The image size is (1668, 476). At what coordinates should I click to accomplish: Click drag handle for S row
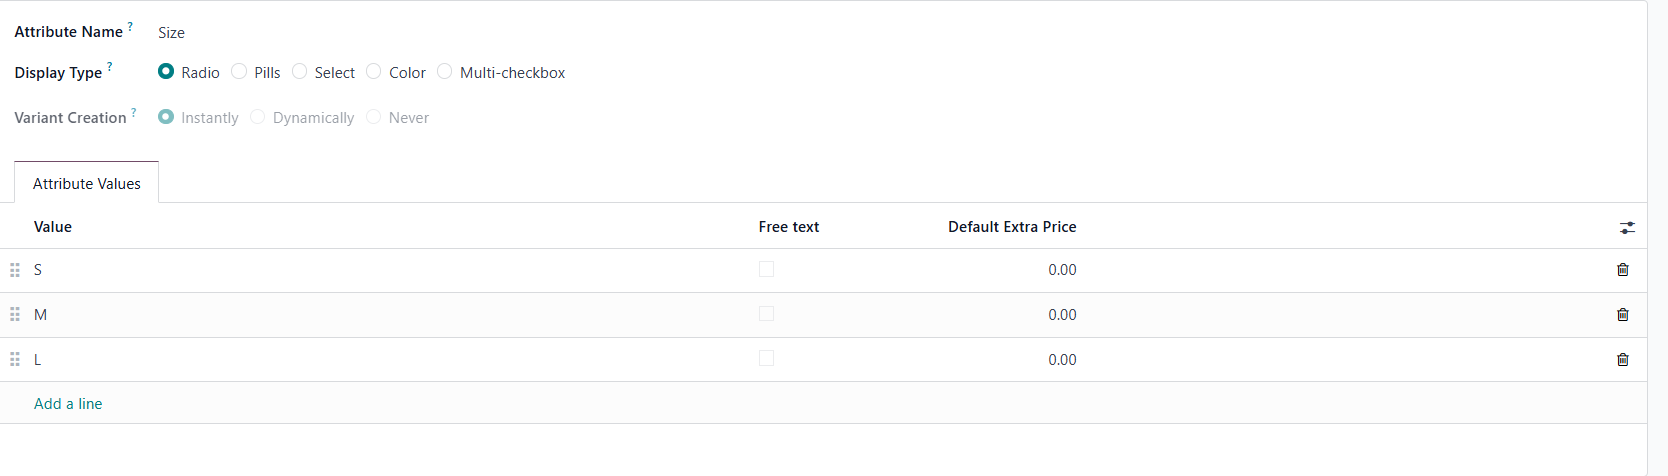coord(15,270)
